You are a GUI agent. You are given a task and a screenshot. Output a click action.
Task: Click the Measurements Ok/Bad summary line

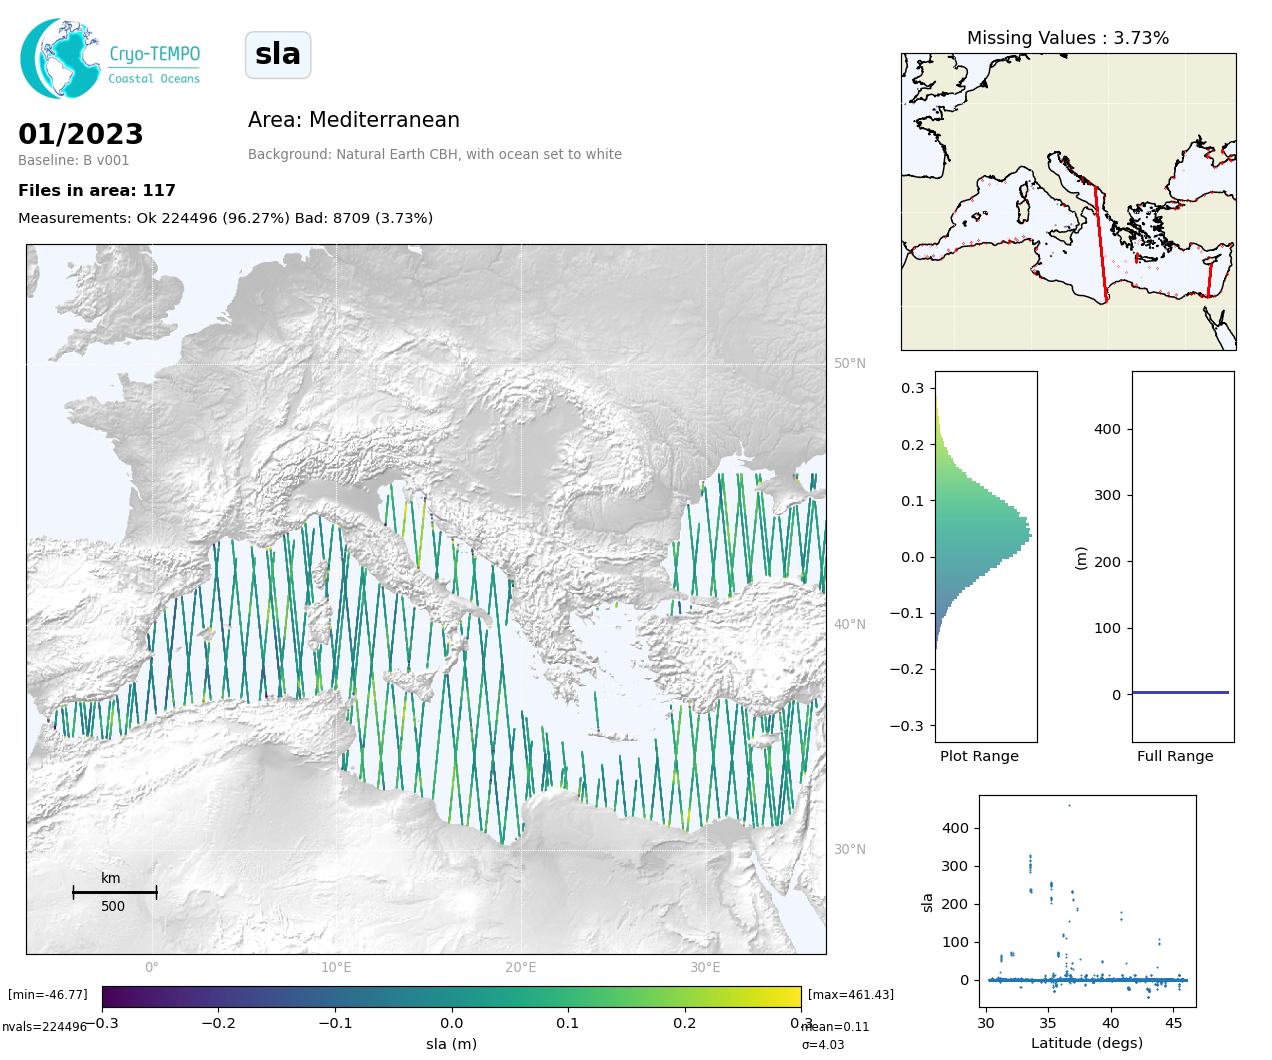pyautogui.click(x=226, y=218)
